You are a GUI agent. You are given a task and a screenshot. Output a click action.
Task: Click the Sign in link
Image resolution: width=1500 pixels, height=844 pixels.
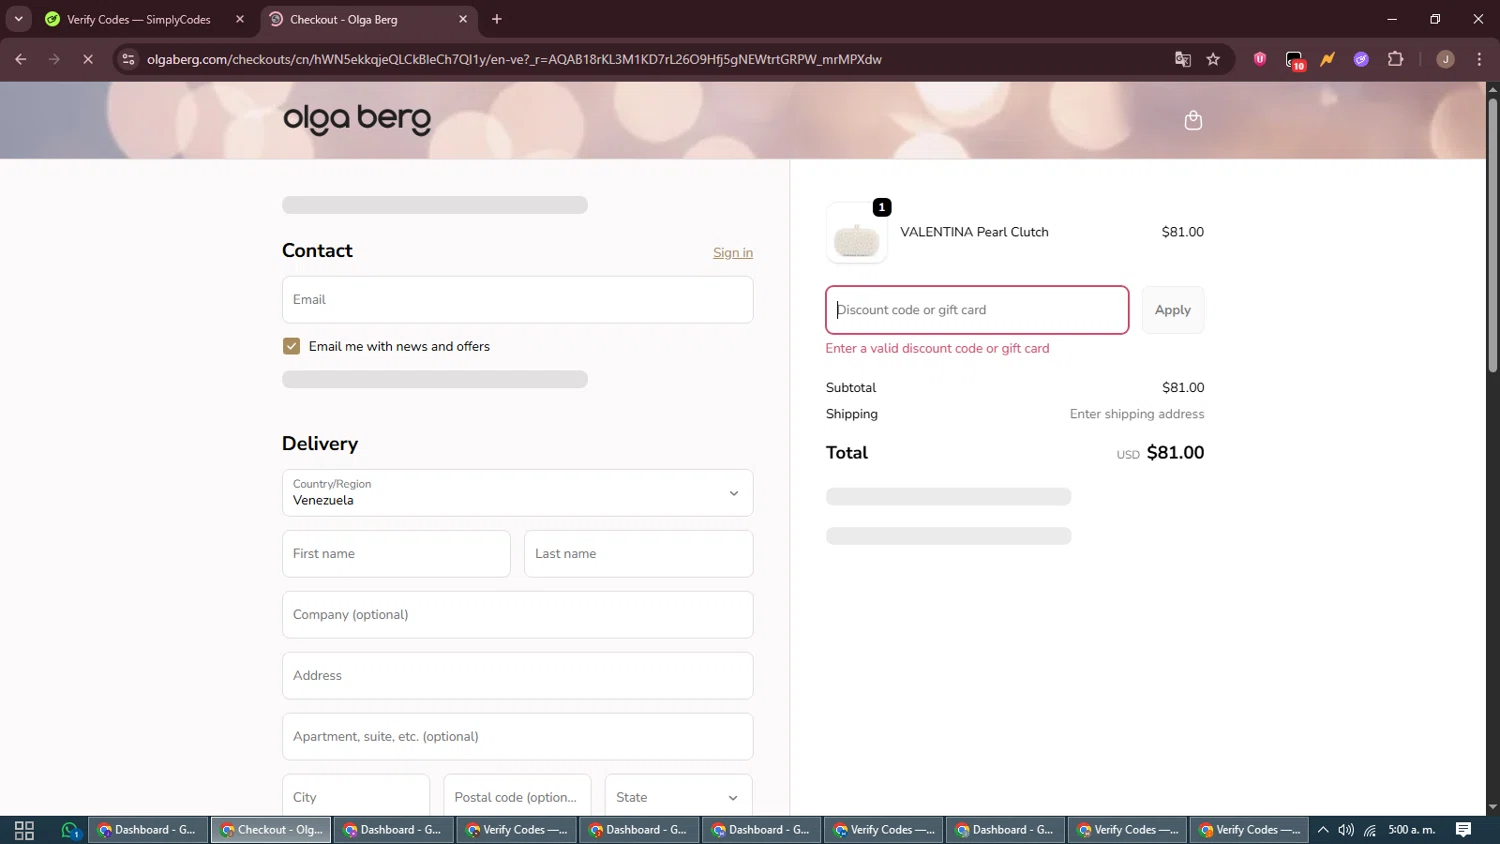pyautogui.click(x=733, y=253)
